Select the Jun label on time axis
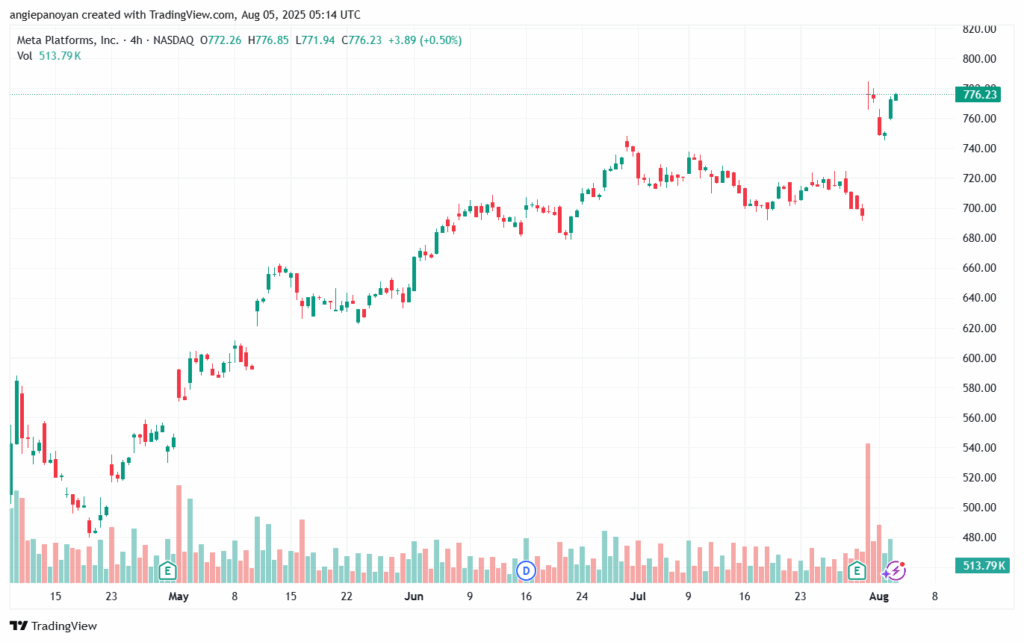 [x=413, y=596]
